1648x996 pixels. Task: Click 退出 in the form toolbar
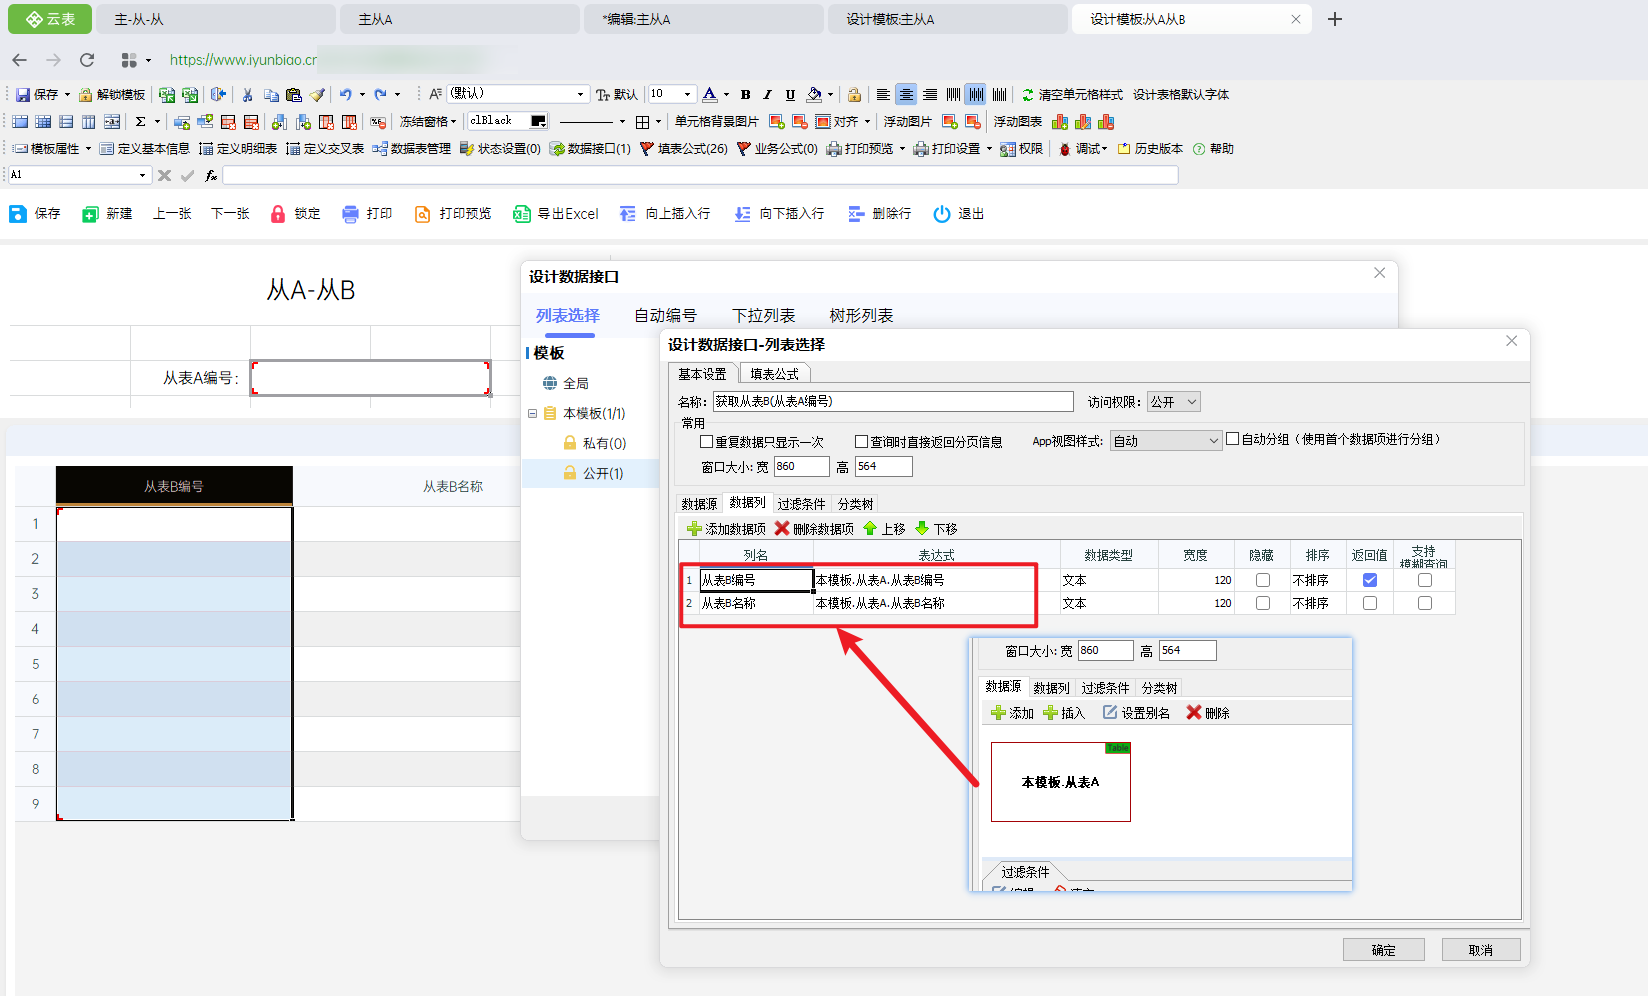tap(958, 214)
